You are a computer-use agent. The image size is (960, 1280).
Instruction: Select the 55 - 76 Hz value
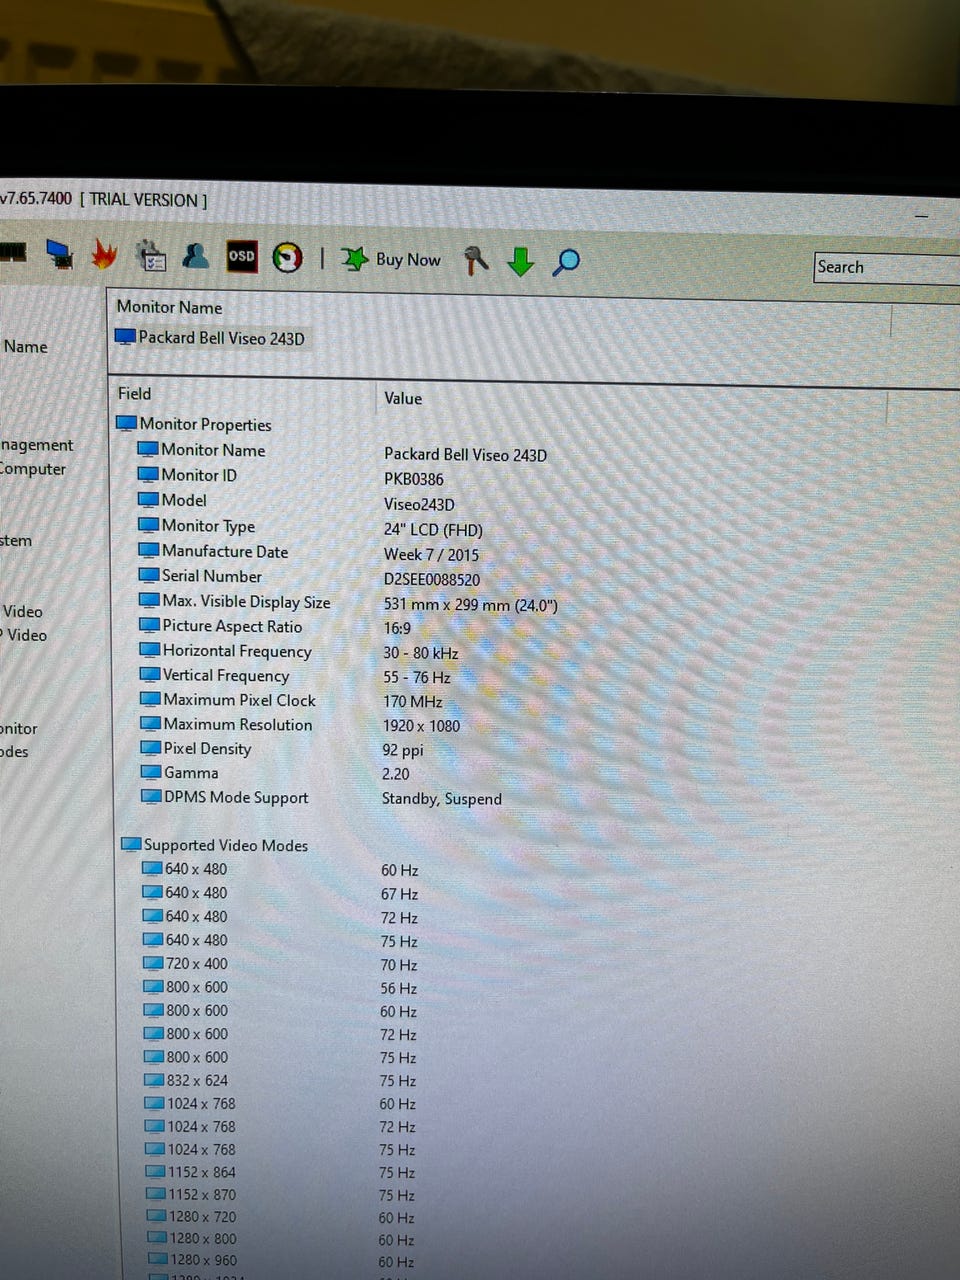(416, 677)
